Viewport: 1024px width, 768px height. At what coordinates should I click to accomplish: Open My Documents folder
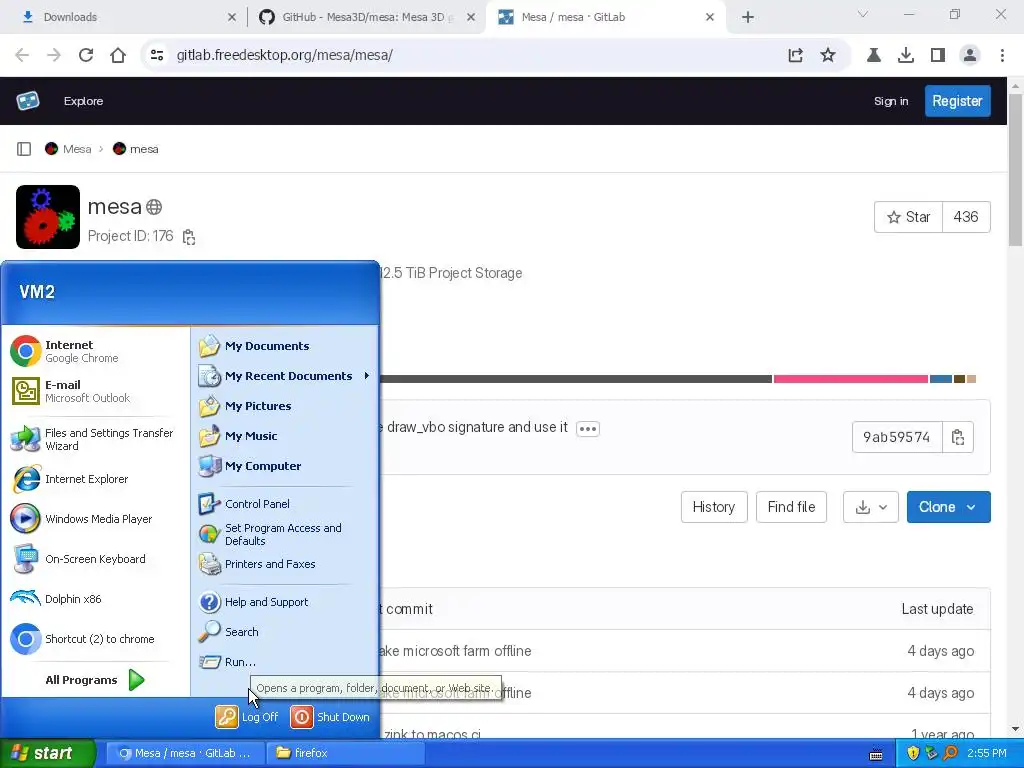[x=285, y=346]
